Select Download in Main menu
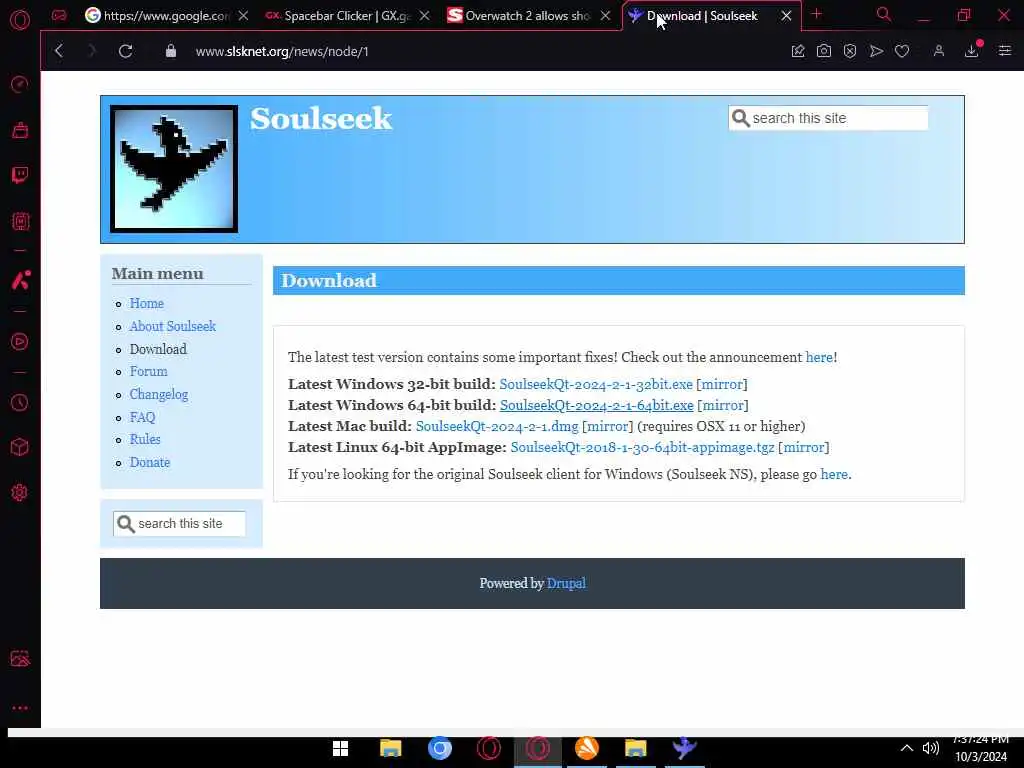The image size is (1024, 768). pyautogui.click(x=158, y=349)
